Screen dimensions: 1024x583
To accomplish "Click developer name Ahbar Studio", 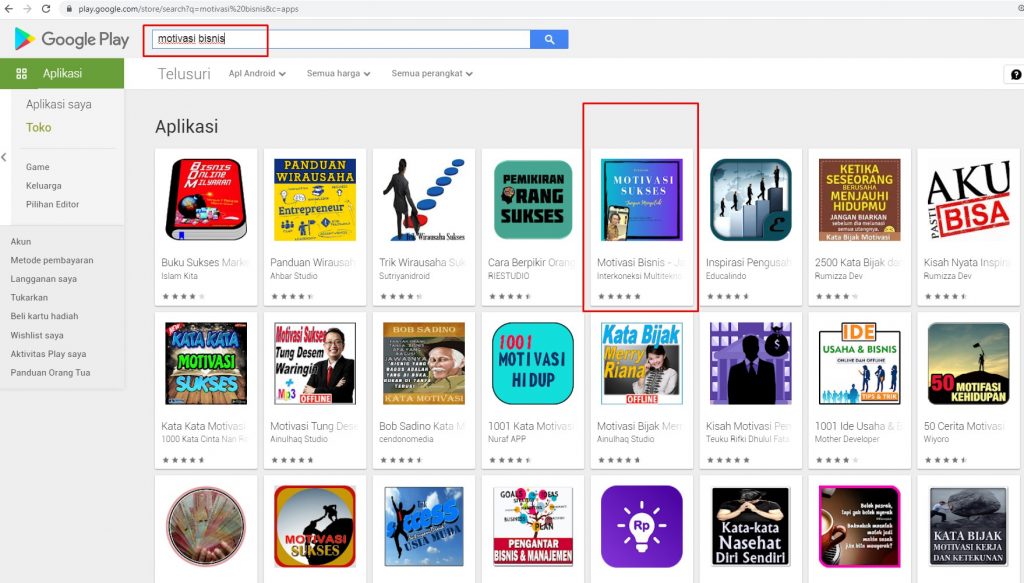I will (294, 276).
